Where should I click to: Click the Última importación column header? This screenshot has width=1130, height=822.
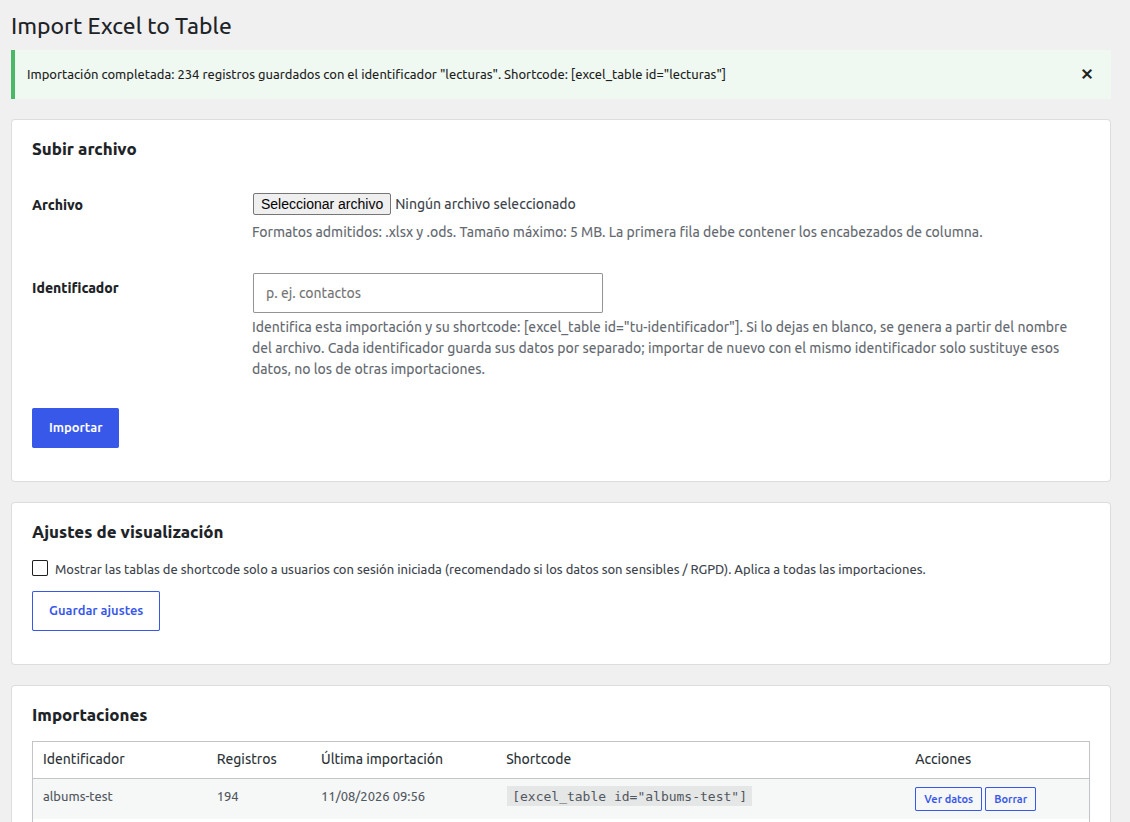click(382, 759)
